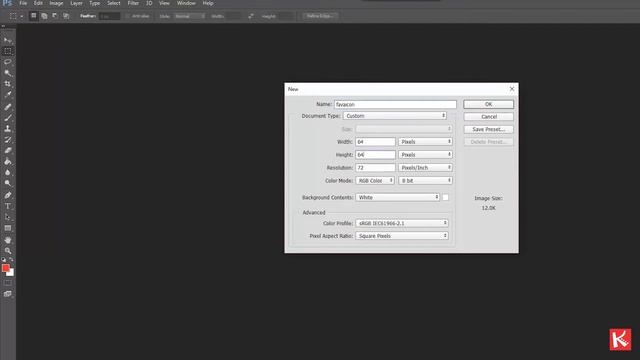Open the File menu
Image resolution: width=640 pixels, height=360 pixels.
click(23, 3)
